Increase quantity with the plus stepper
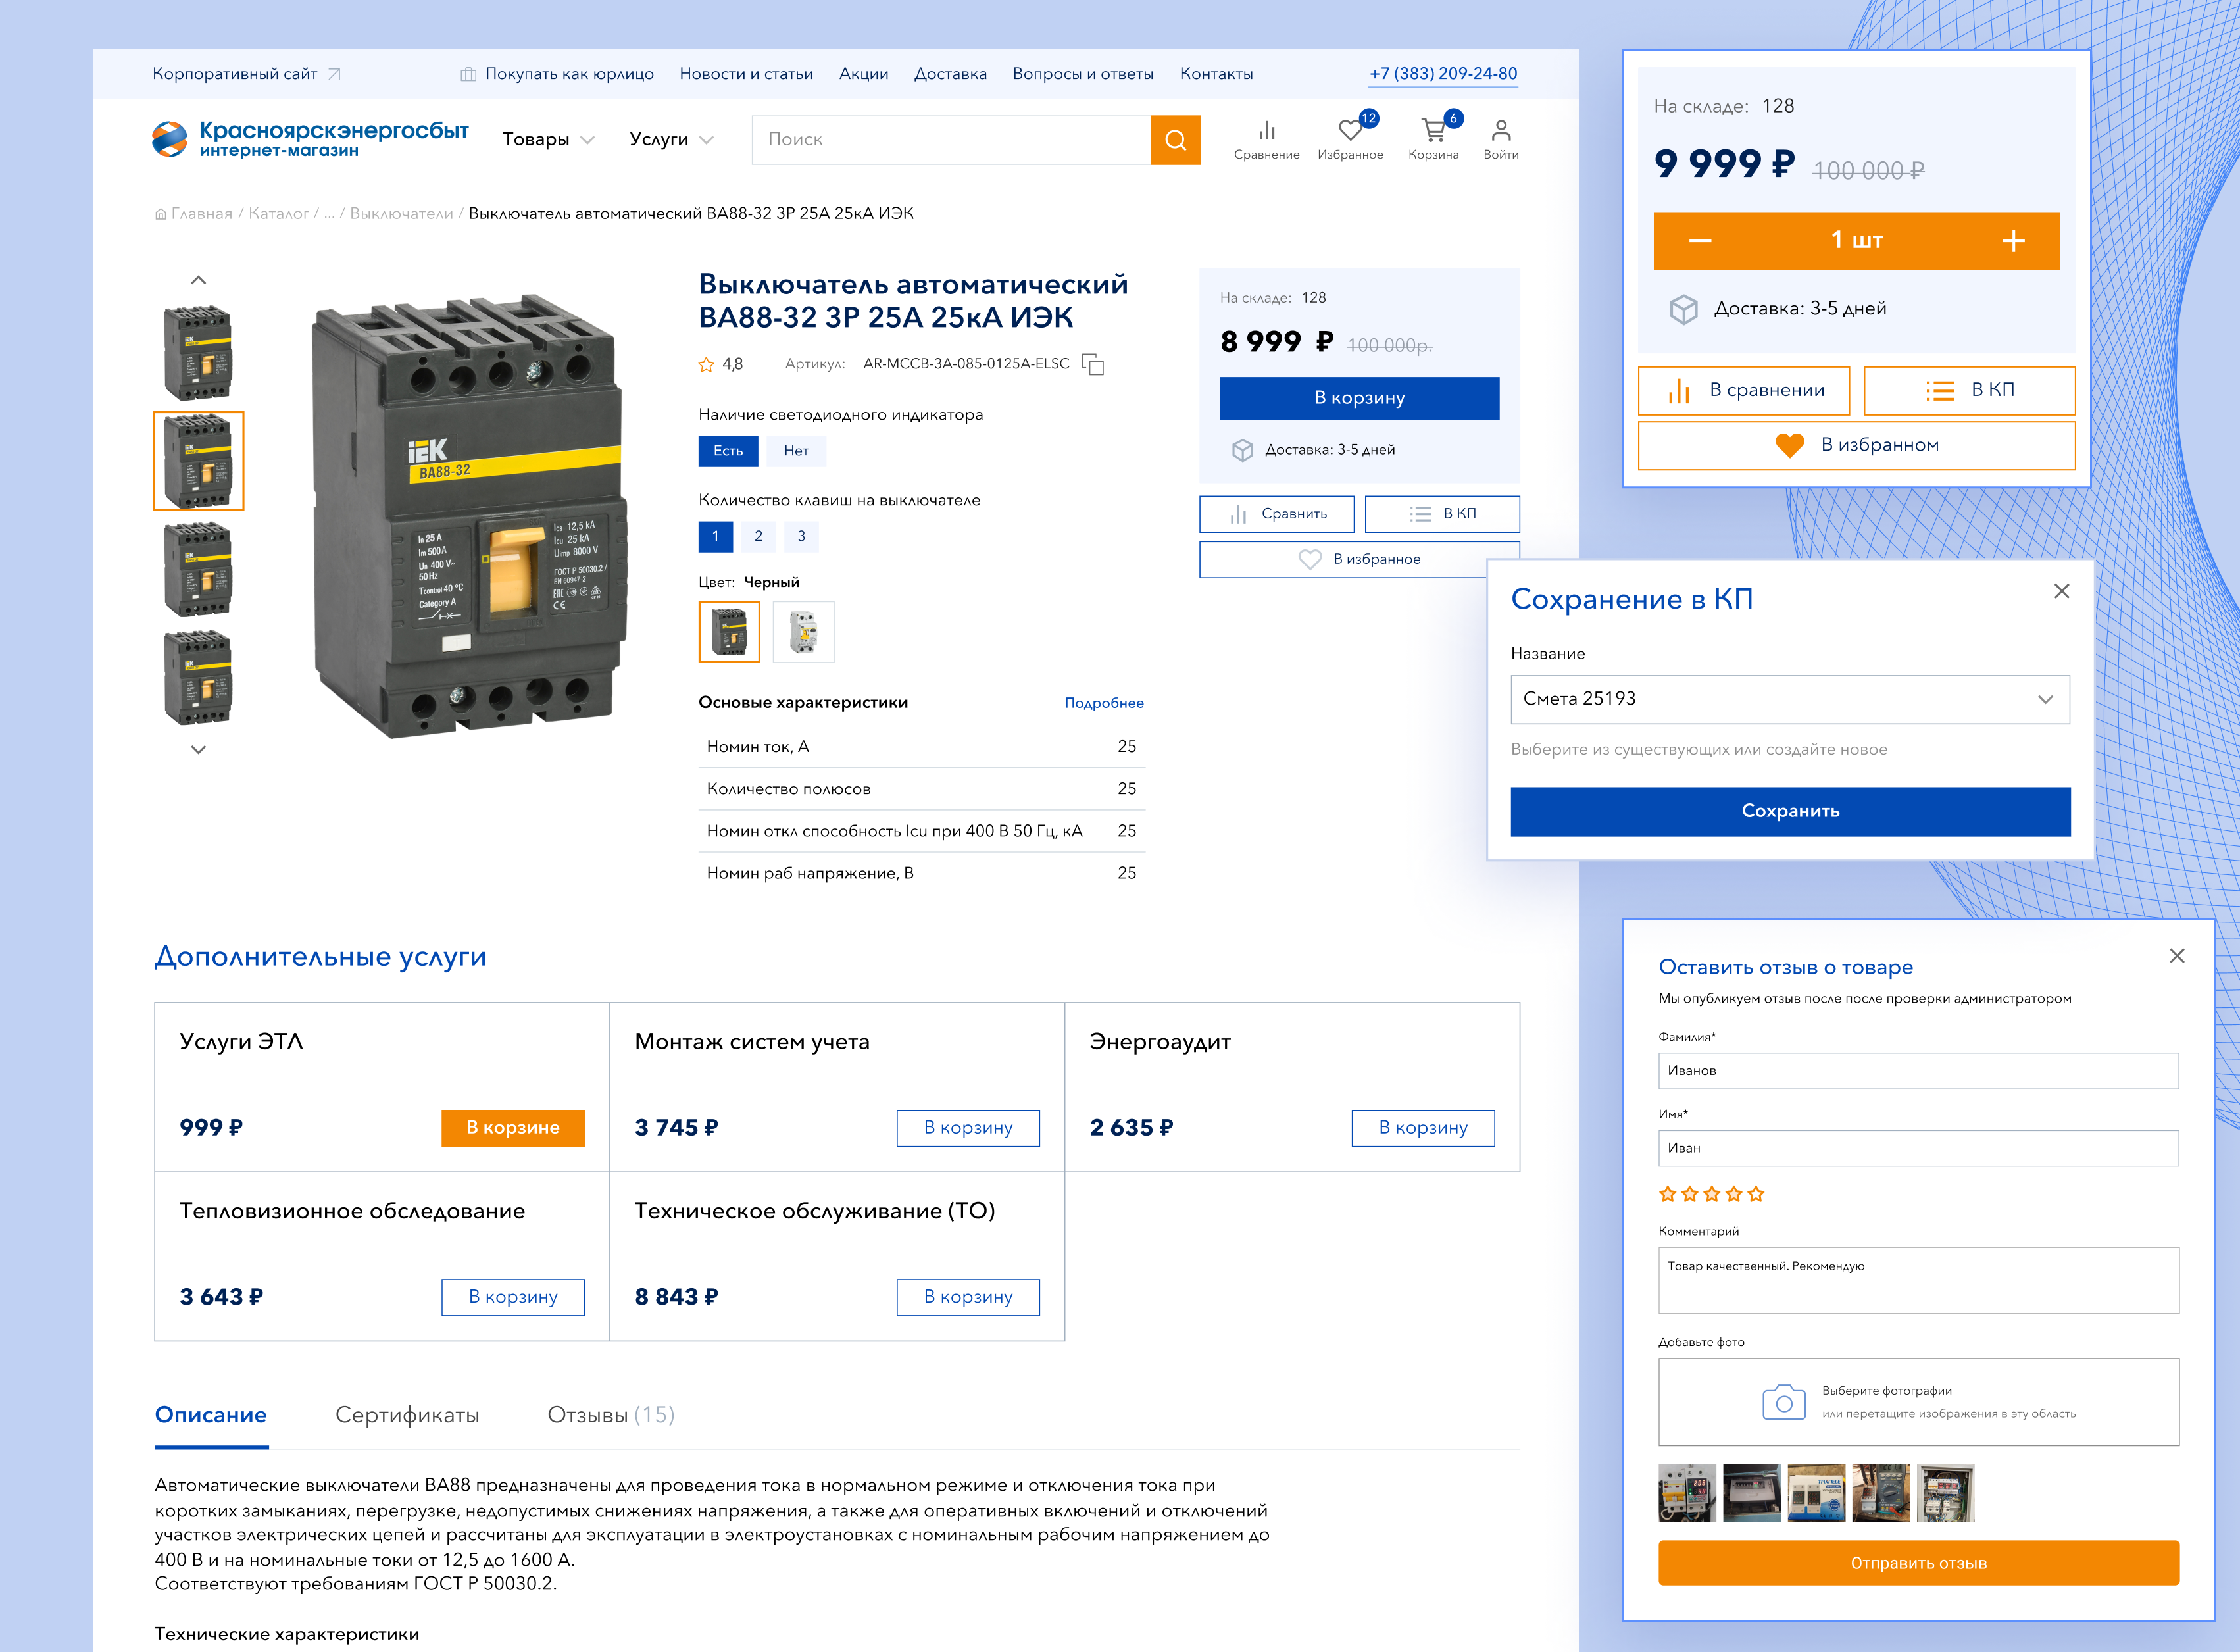2240x1652 pixels. point(2013,241)
